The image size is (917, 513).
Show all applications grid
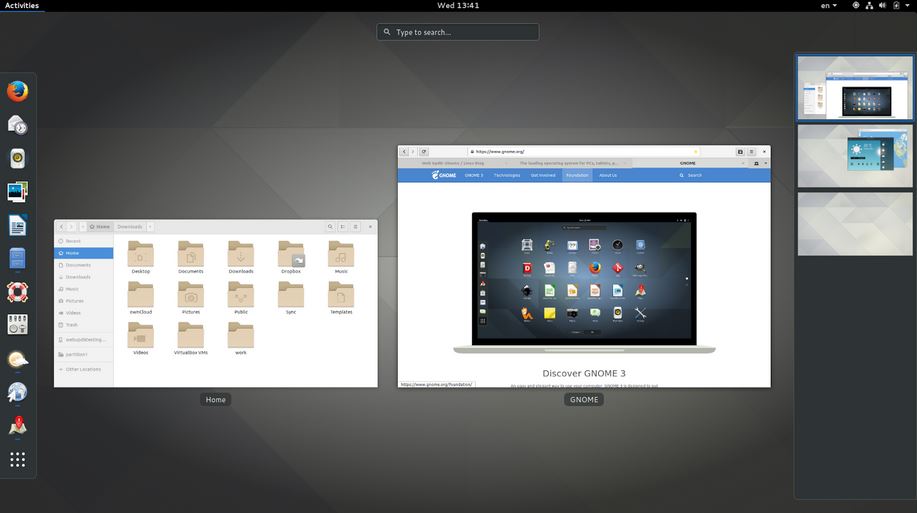[18, 459]
